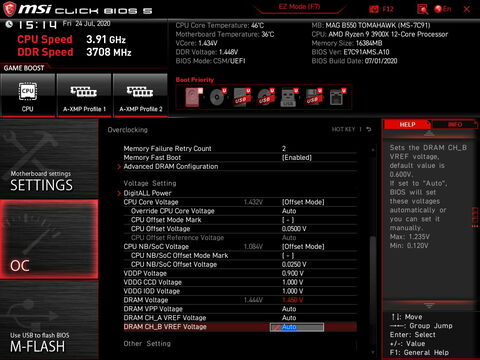Viewport: 480px width, 360px height.
Task: Click the return arrow next to HOT KEY
Action: click(369, 129)
